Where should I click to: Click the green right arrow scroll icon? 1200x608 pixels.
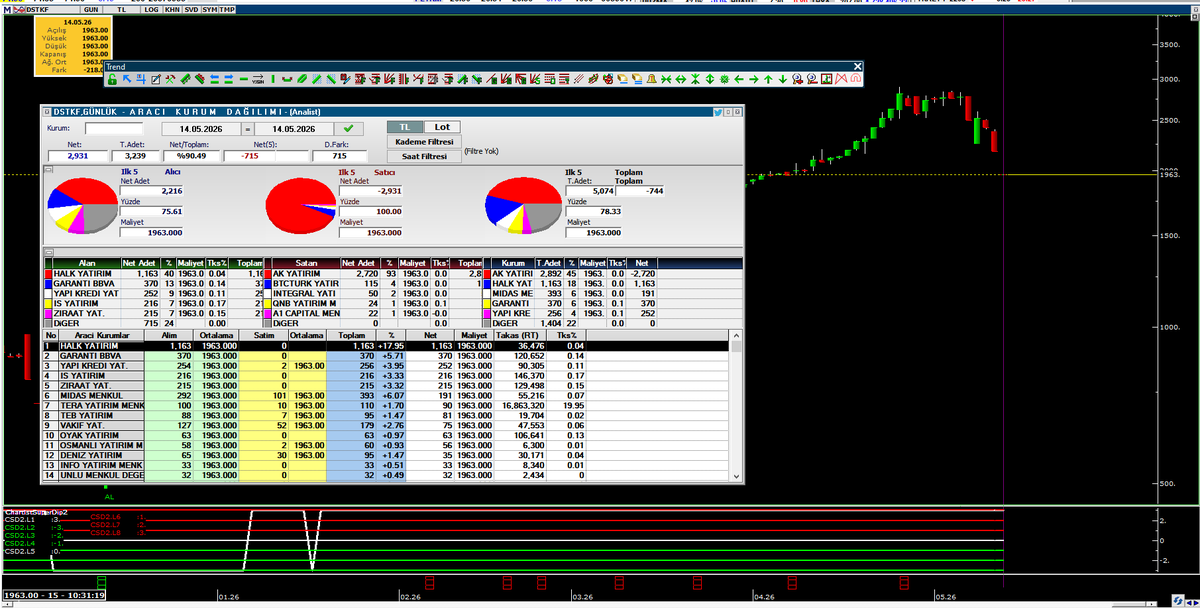[753, 79]
